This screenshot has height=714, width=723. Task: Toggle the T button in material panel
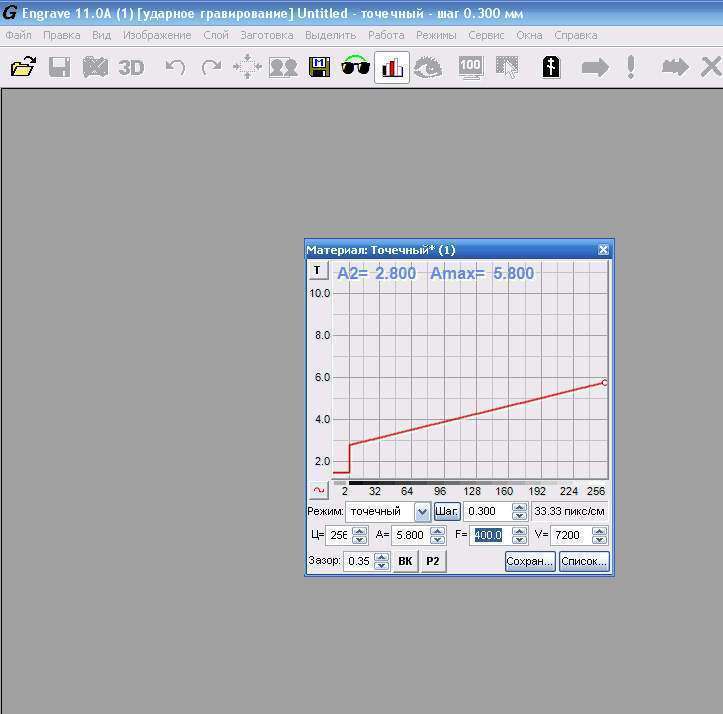point(317,271)
